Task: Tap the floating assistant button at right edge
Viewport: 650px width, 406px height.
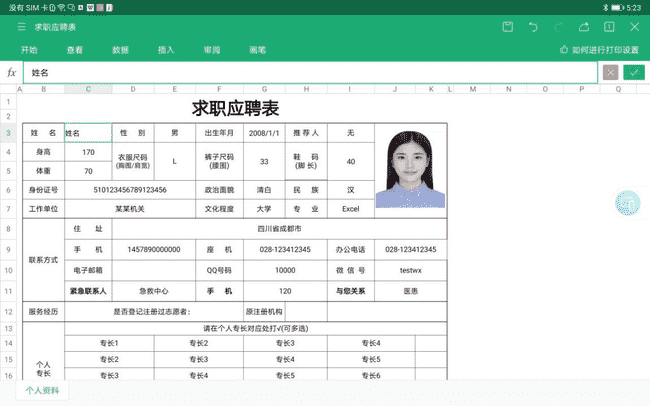Action: 628,203
